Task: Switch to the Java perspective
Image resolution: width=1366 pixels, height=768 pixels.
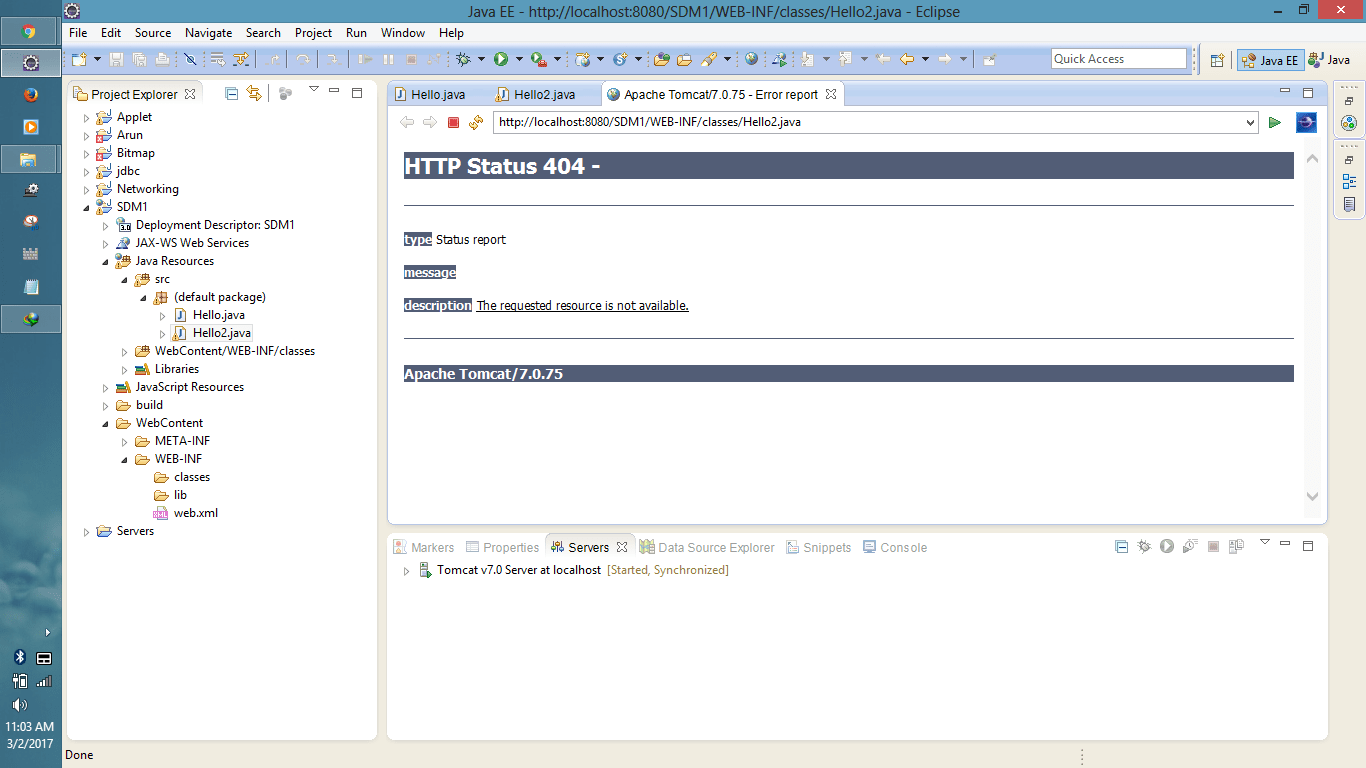Action: [1329, 60]
